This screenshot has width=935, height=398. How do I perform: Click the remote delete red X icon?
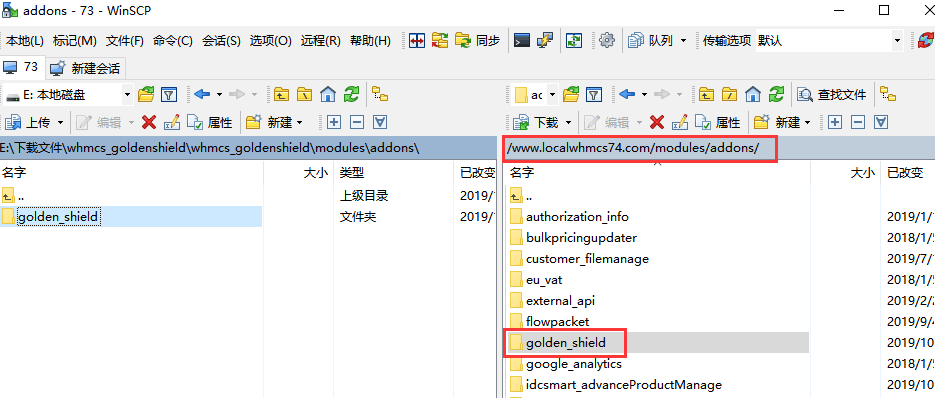pyautogui.click(x=657, y=122)
